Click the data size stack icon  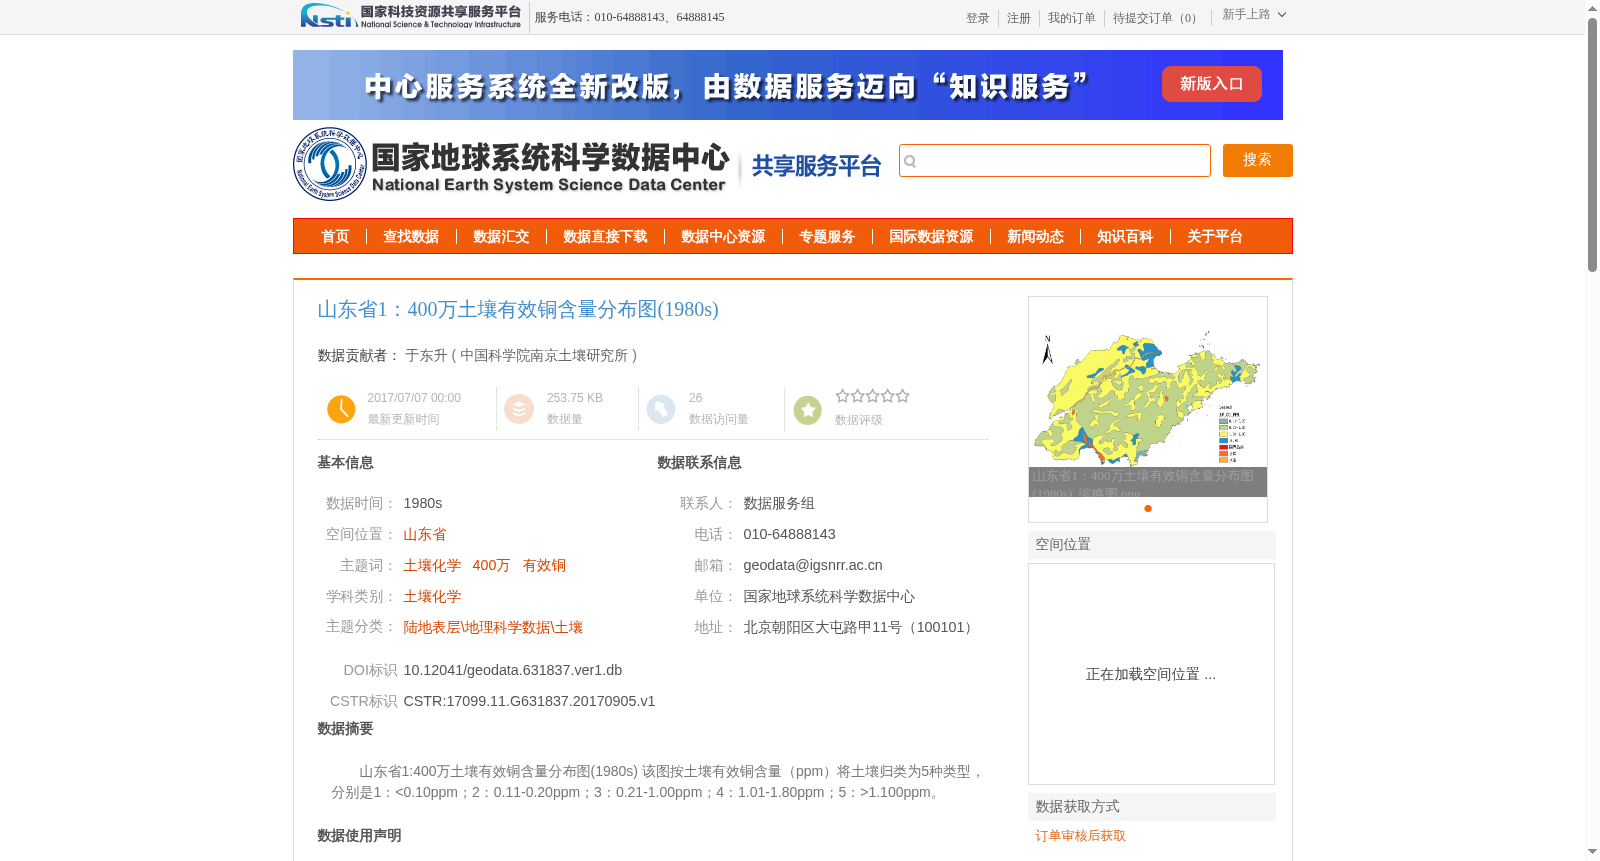click(x=519, y=409)
